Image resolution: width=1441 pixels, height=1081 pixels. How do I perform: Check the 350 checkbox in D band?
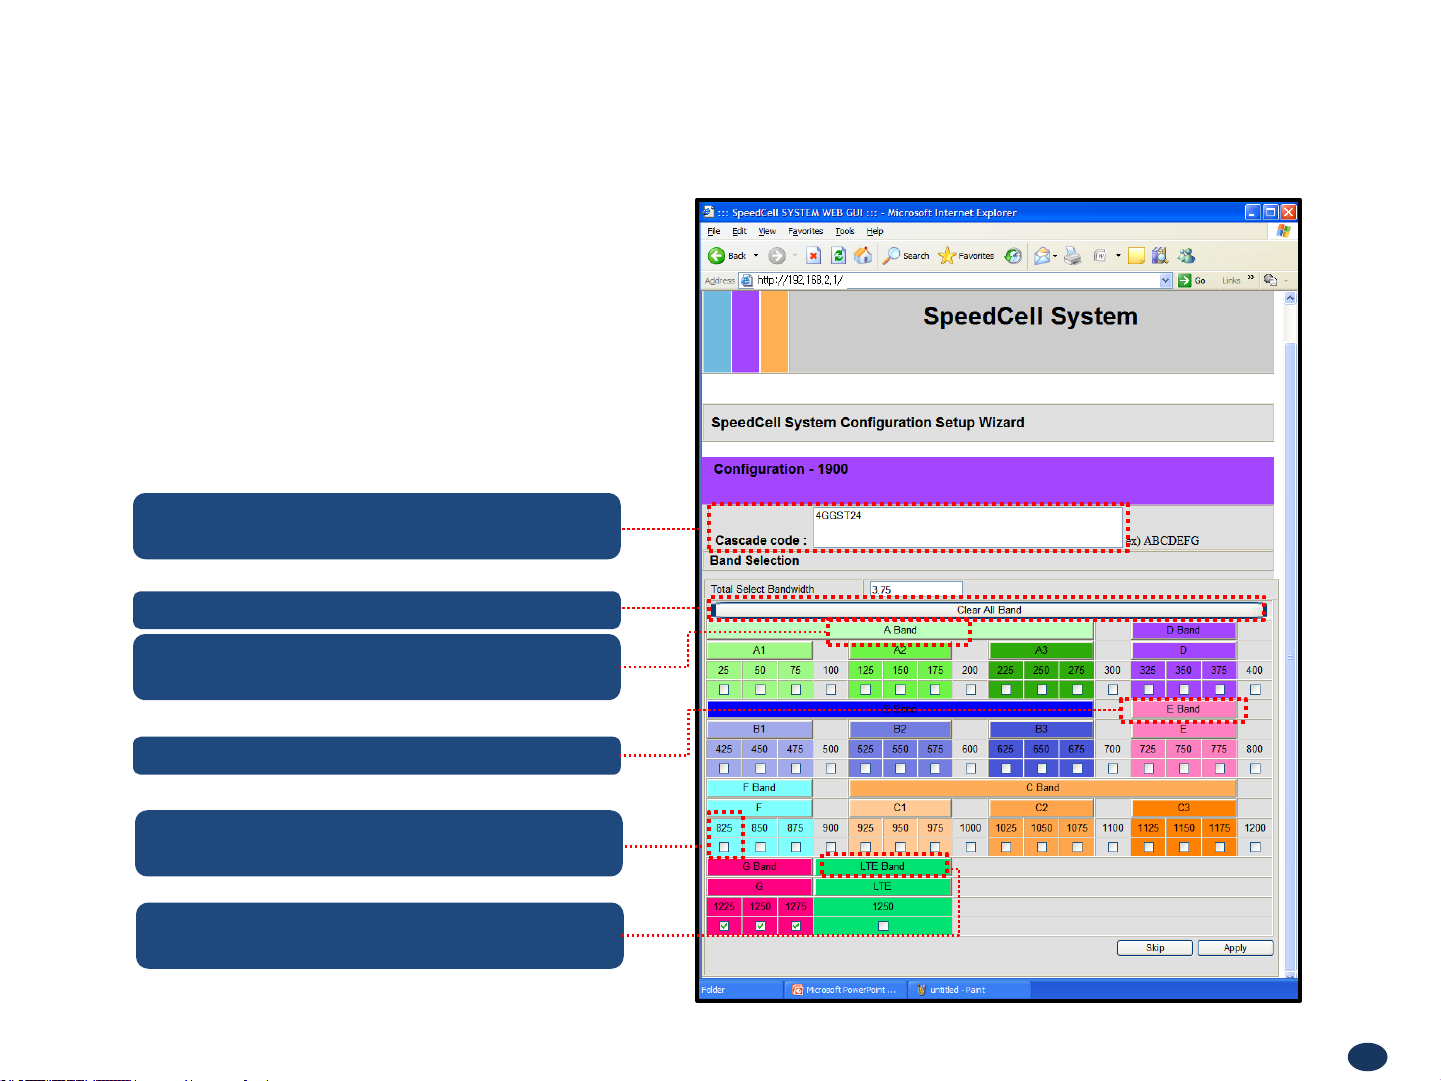point(1184,690)
